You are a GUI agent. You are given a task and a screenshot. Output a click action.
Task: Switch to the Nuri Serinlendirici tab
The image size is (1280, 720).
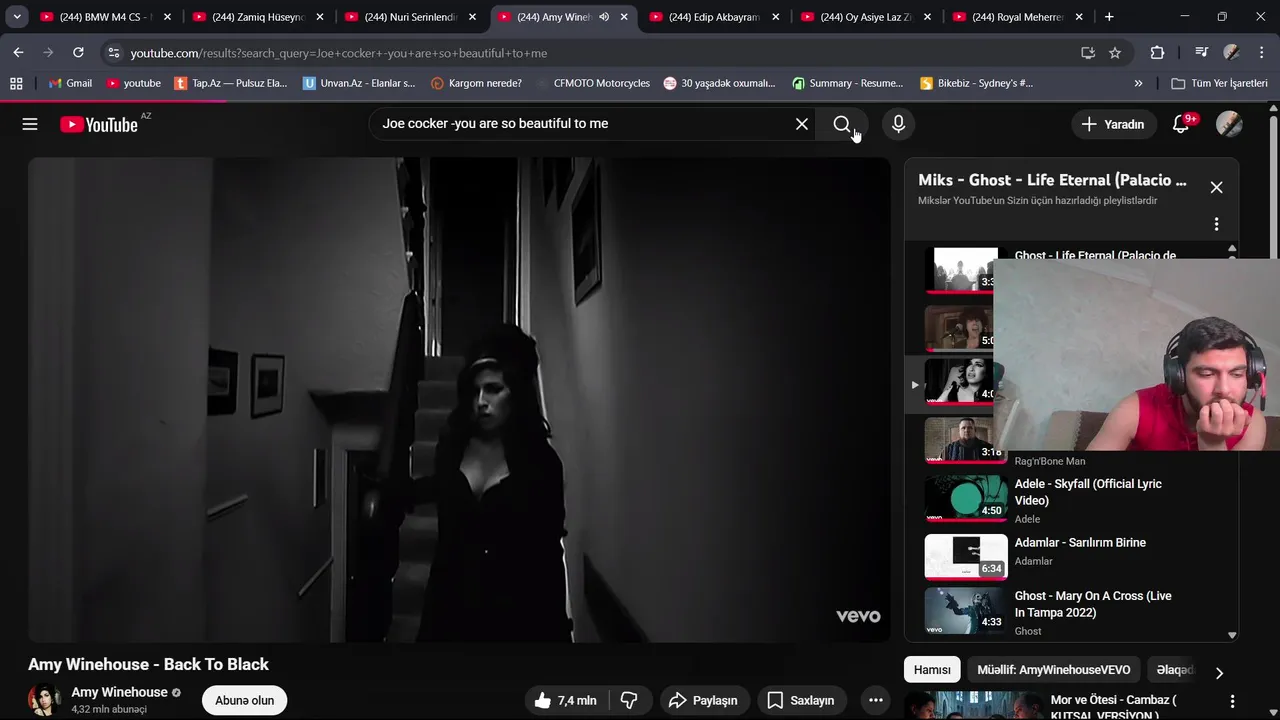409,17
